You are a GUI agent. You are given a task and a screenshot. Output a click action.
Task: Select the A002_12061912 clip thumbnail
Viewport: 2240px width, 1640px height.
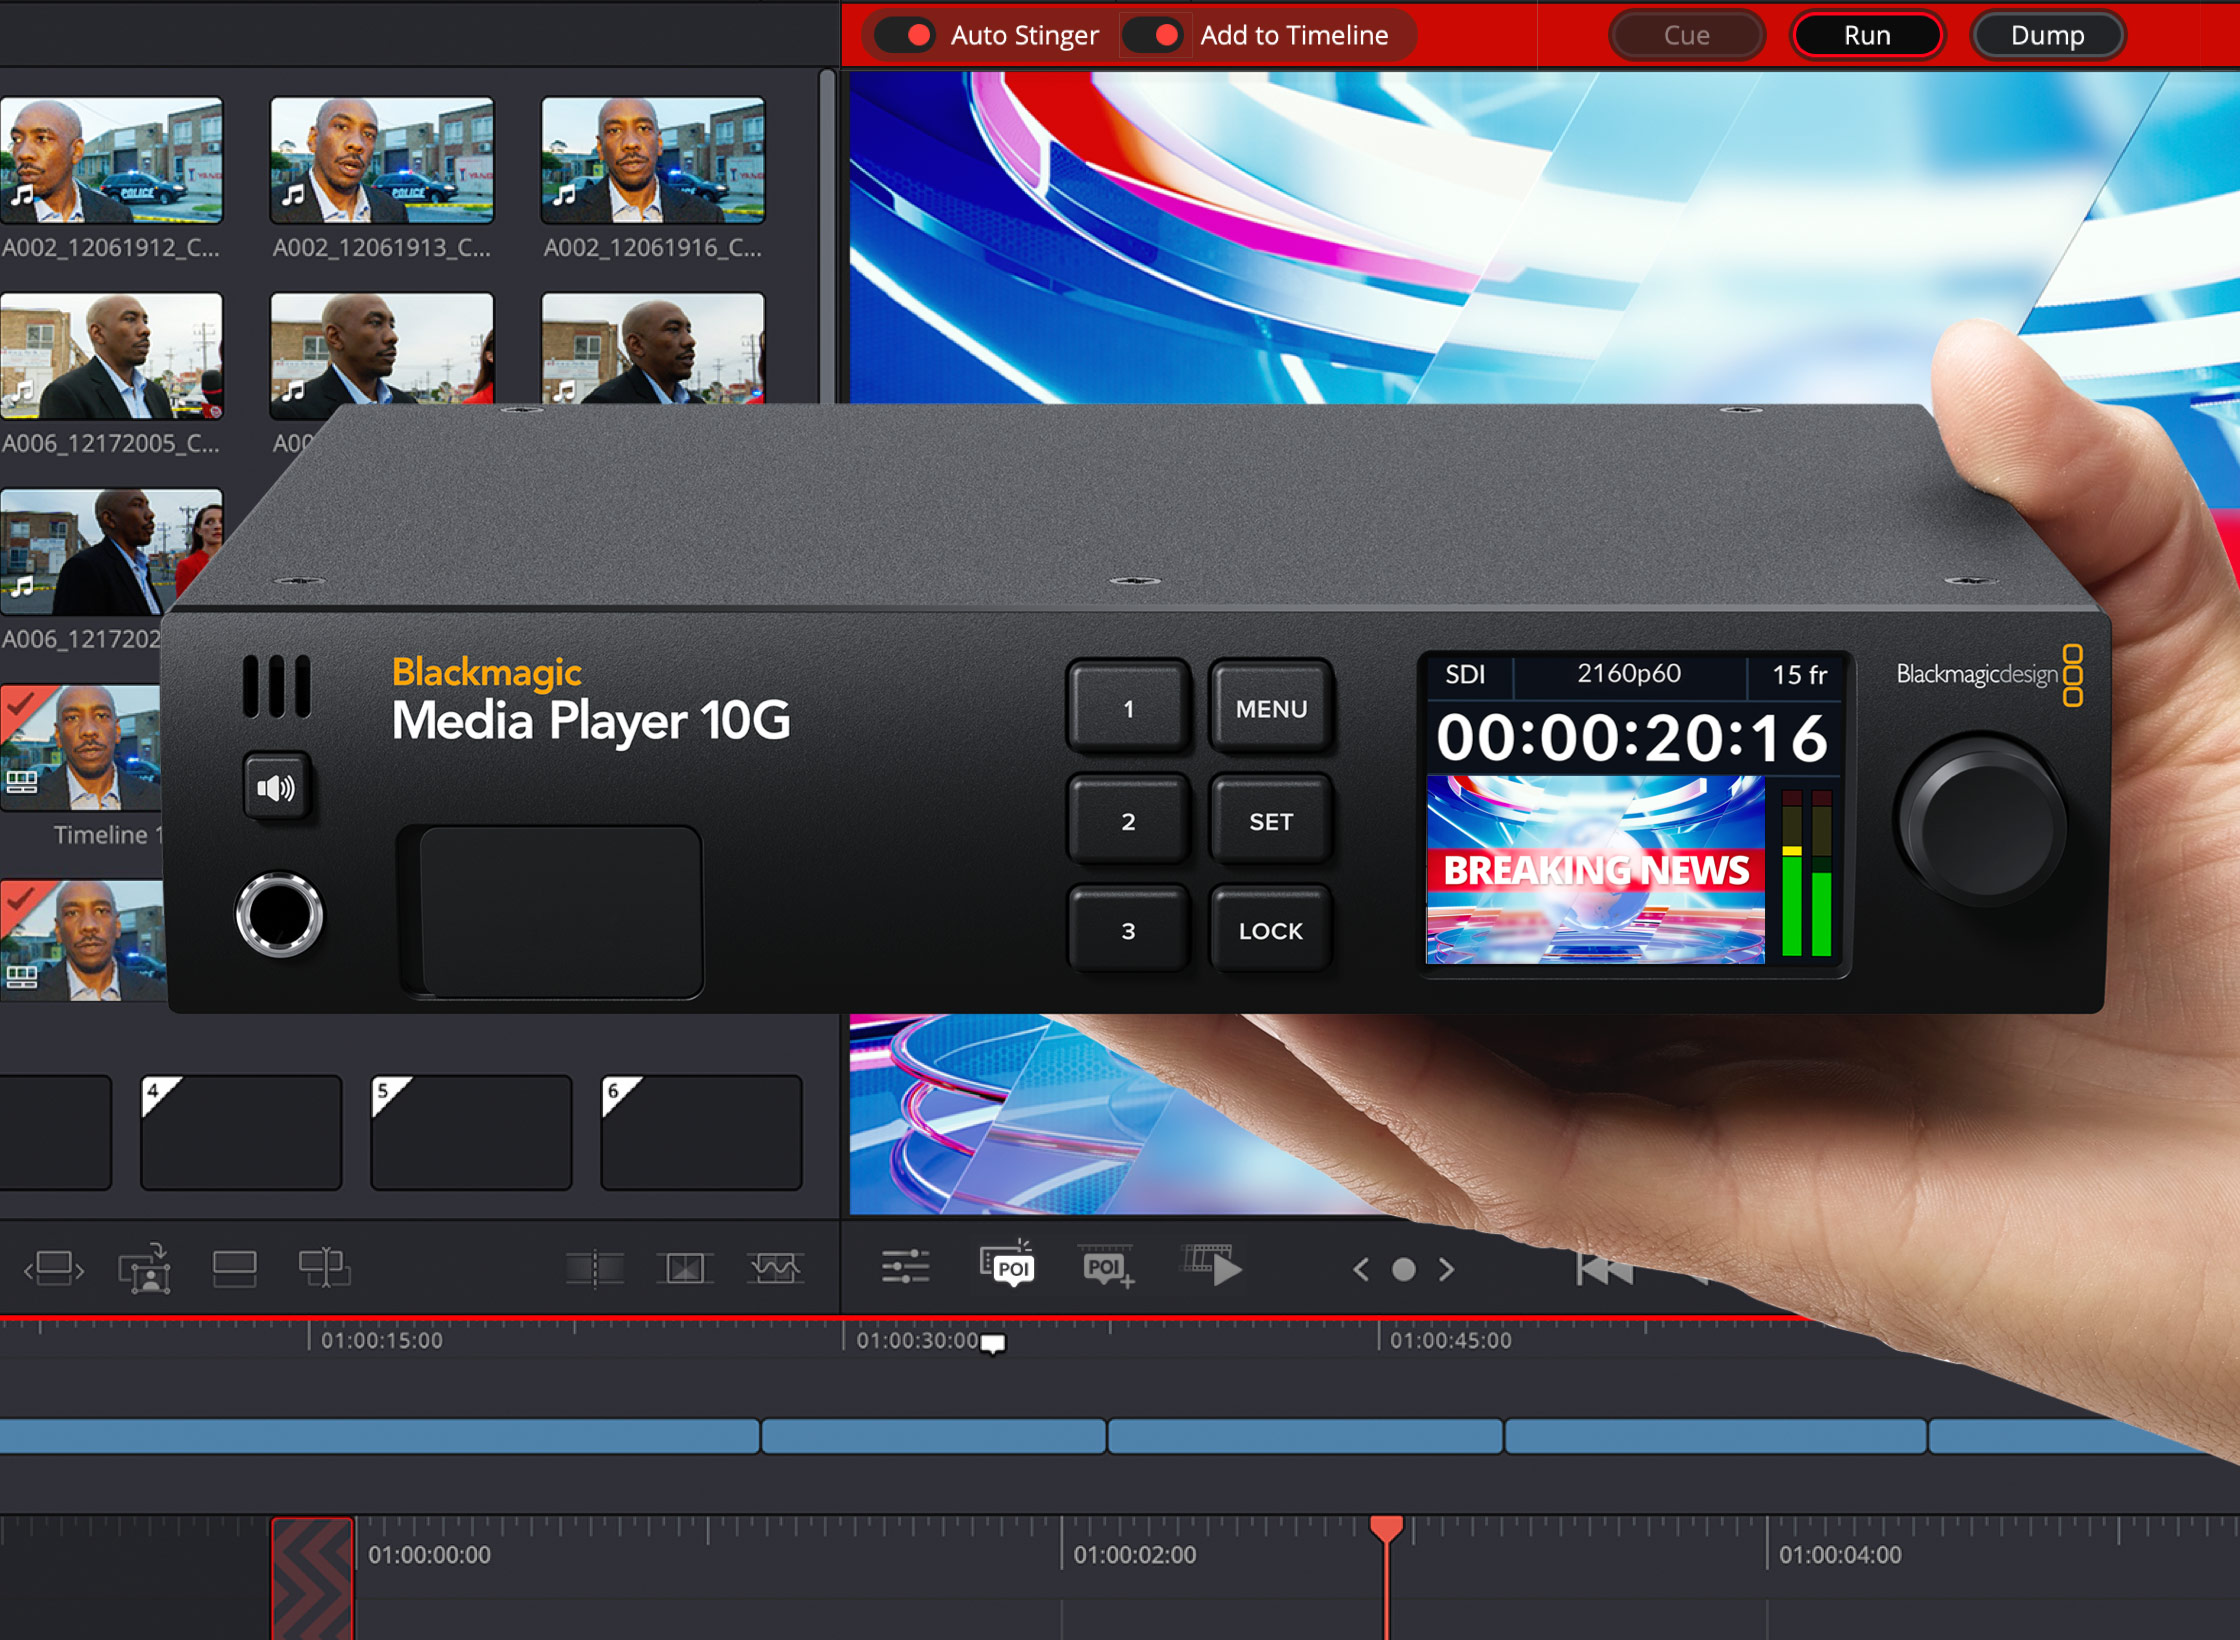[x=111, y=160]
